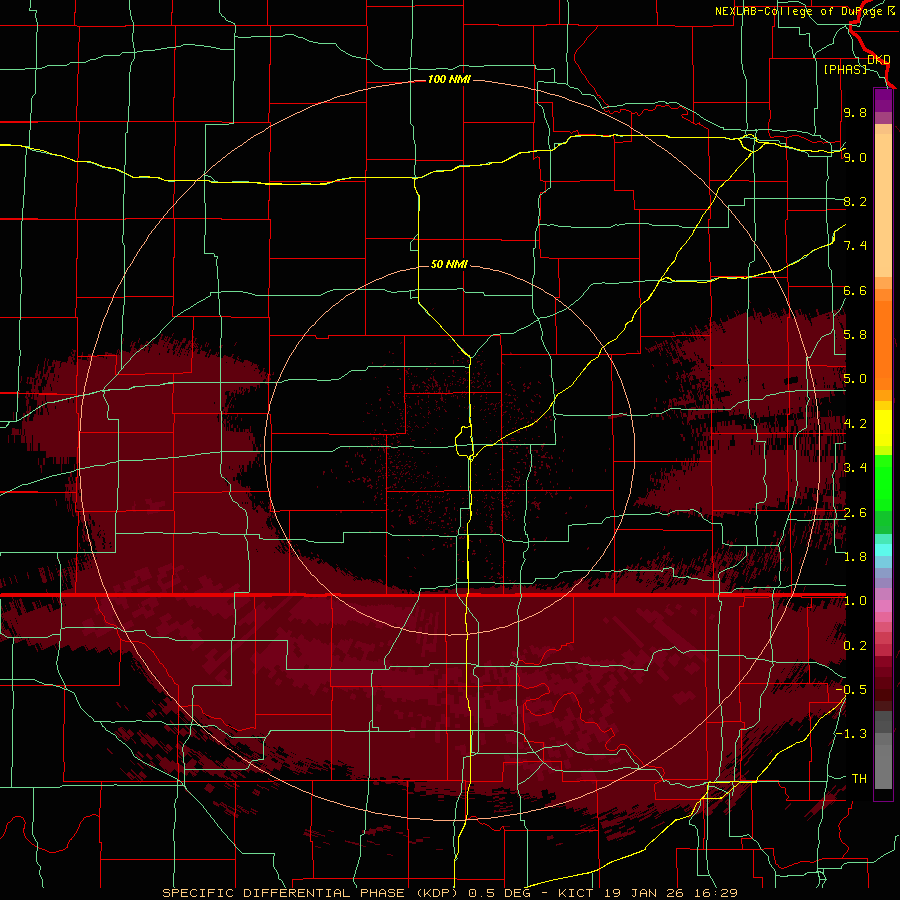The image size is (900, 900).
Task: Select the 0.2 value on the color scale
Action: pos(855,646)
